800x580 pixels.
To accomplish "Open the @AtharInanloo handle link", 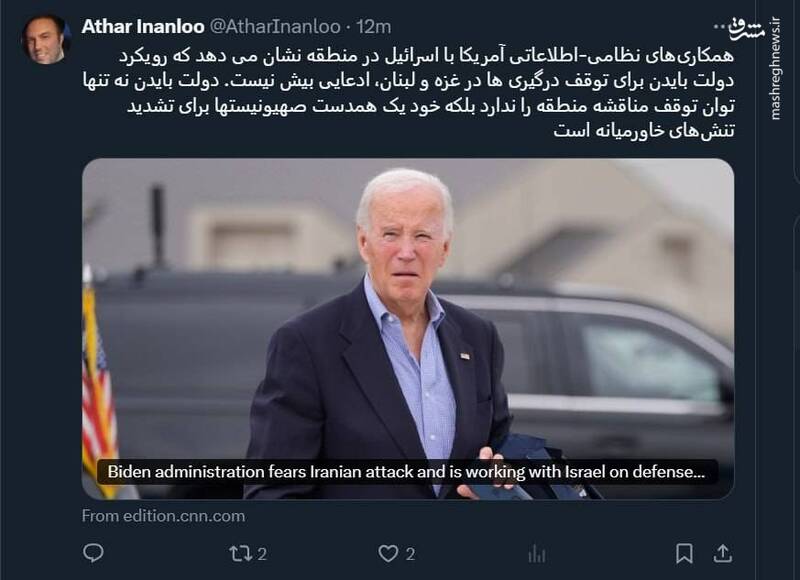I will [275, 27].
